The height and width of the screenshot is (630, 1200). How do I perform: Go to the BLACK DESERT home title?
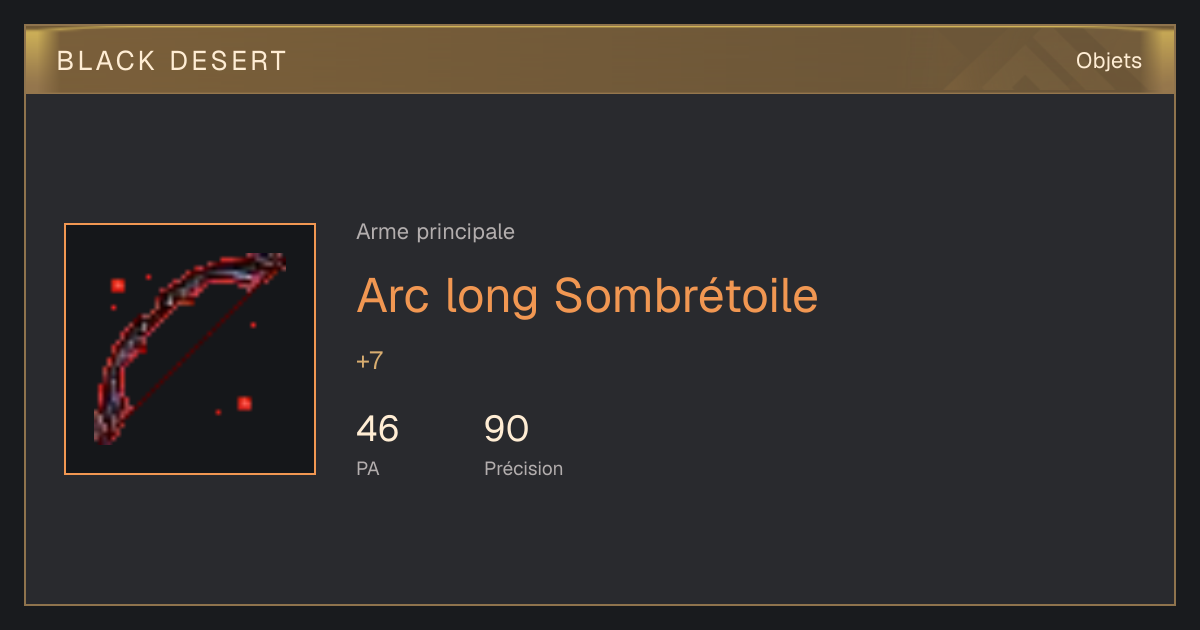click(172, 61)
